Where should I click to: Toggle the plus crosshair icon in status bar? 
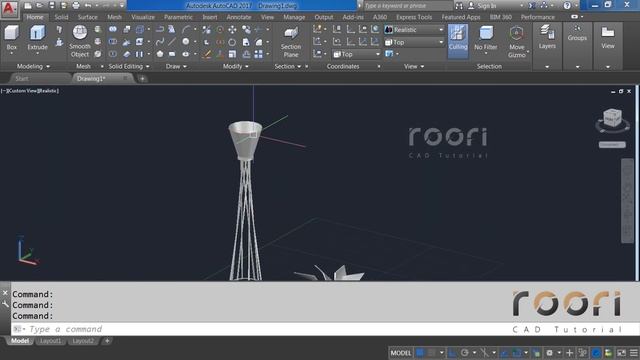click(570, 353)
